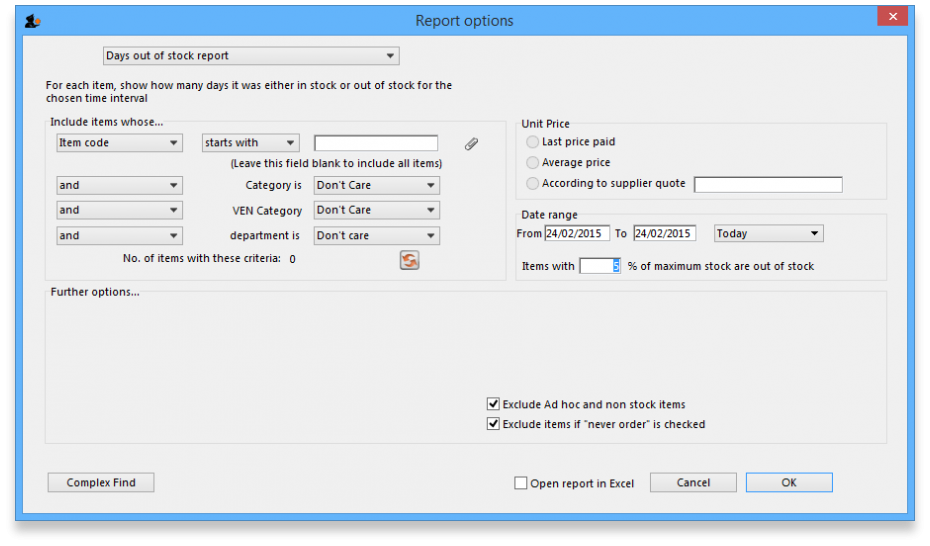Expand the Item code field dropdown
The image size is (930, 546).
point(119,143)
